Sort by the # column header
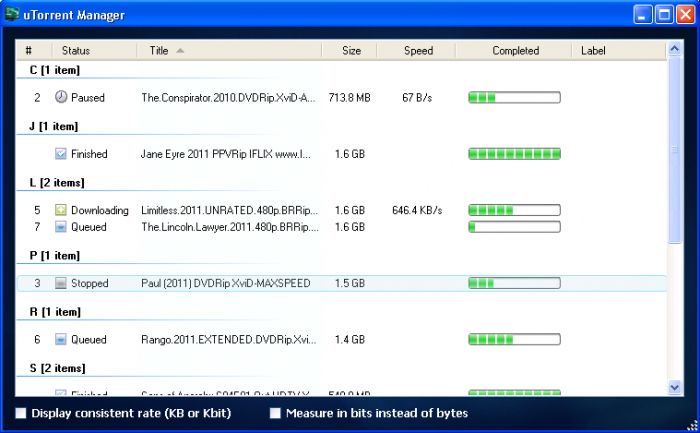Viewport: 700px width, 433px height. (34, 50)
